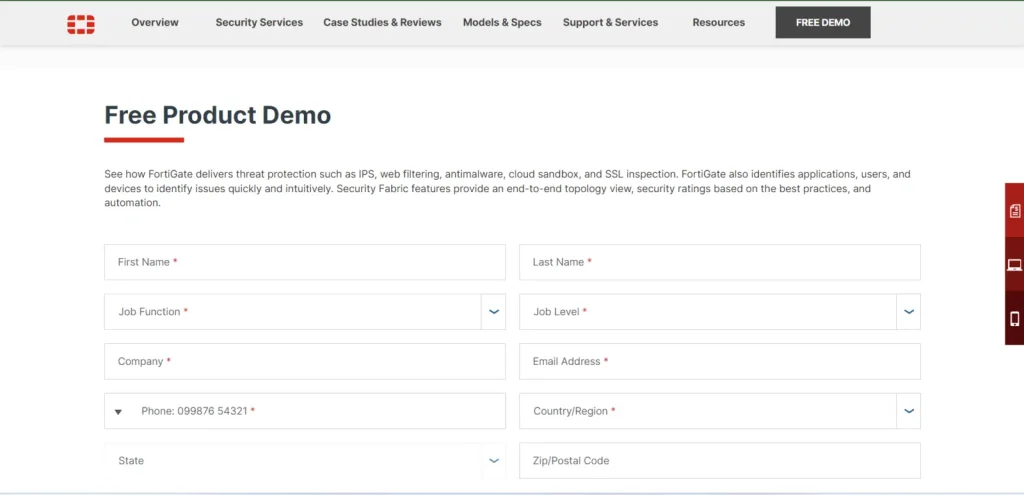Go to Security Services in navigation
Image resolution: width=1024 pixels, height=495 pixels.
259,23
